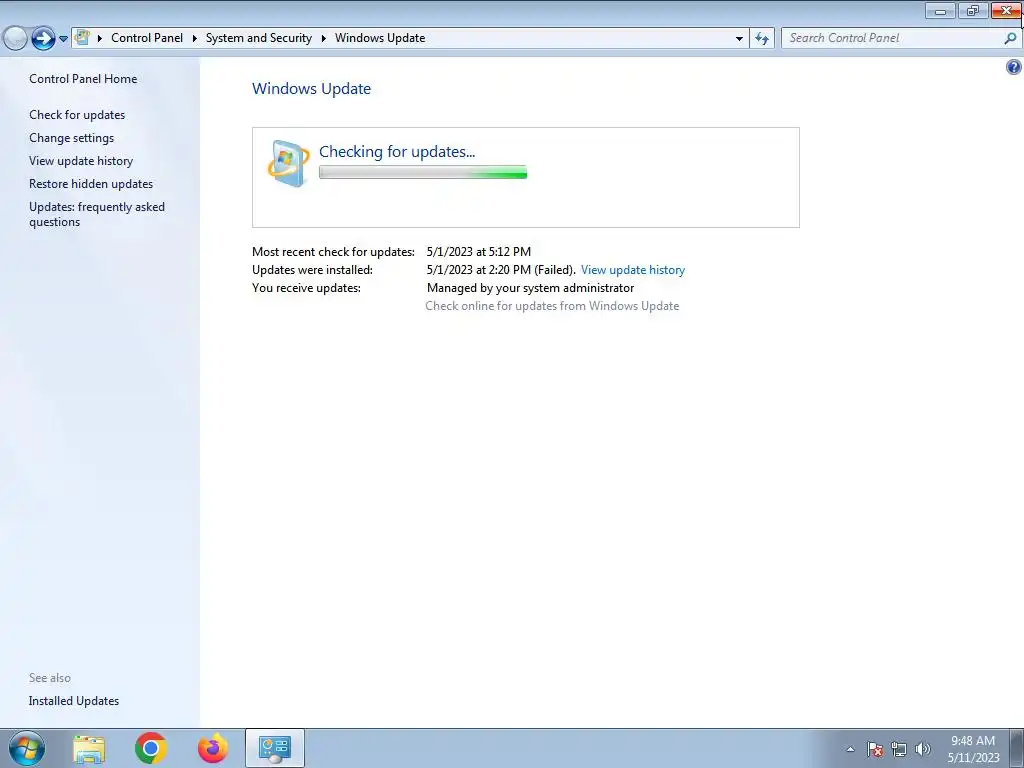Open Restore hidden updates
1024x768 pixels.
tap(91, 184)
